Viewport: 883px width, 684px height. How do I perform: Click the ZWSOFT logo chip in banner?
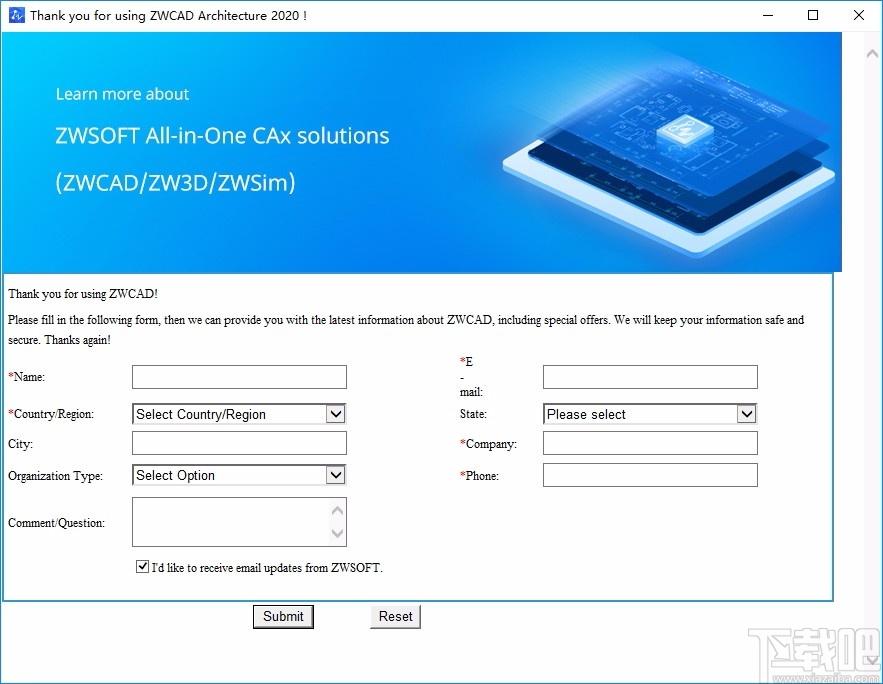(x=686, y=130)
